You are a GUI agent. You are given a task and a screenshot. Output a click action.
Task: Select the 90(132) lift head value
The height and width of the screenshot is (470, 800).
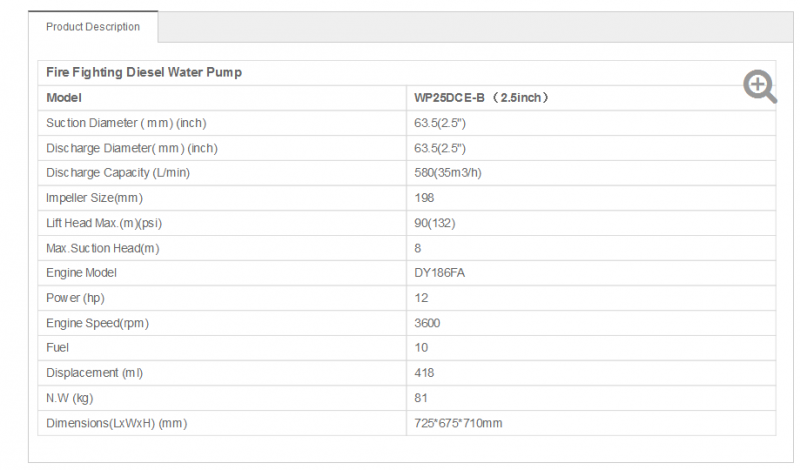coord(435,223)
